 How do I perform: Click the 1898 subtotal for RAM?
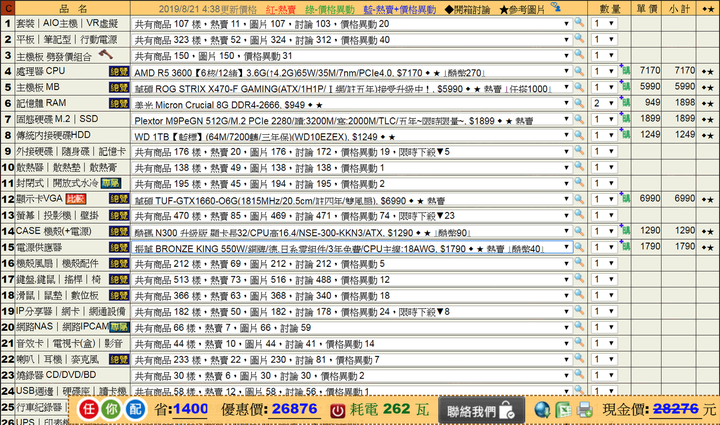coord(685,102)
